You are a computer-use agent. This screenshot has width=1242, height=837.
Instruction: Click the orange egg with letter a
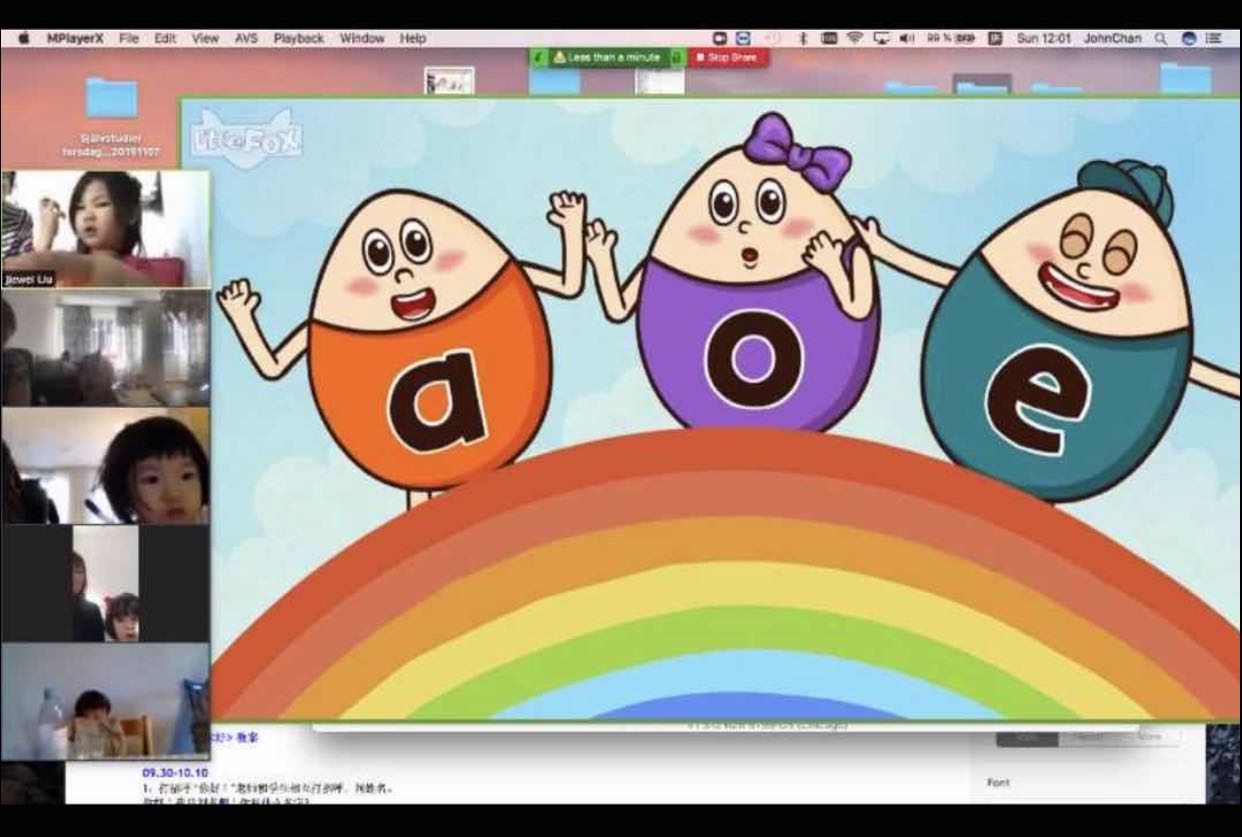428,340
